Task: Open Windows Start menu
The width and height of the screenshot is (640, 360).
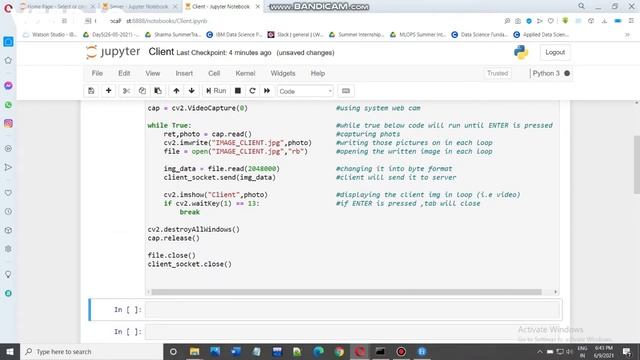Action: point(10,351)
